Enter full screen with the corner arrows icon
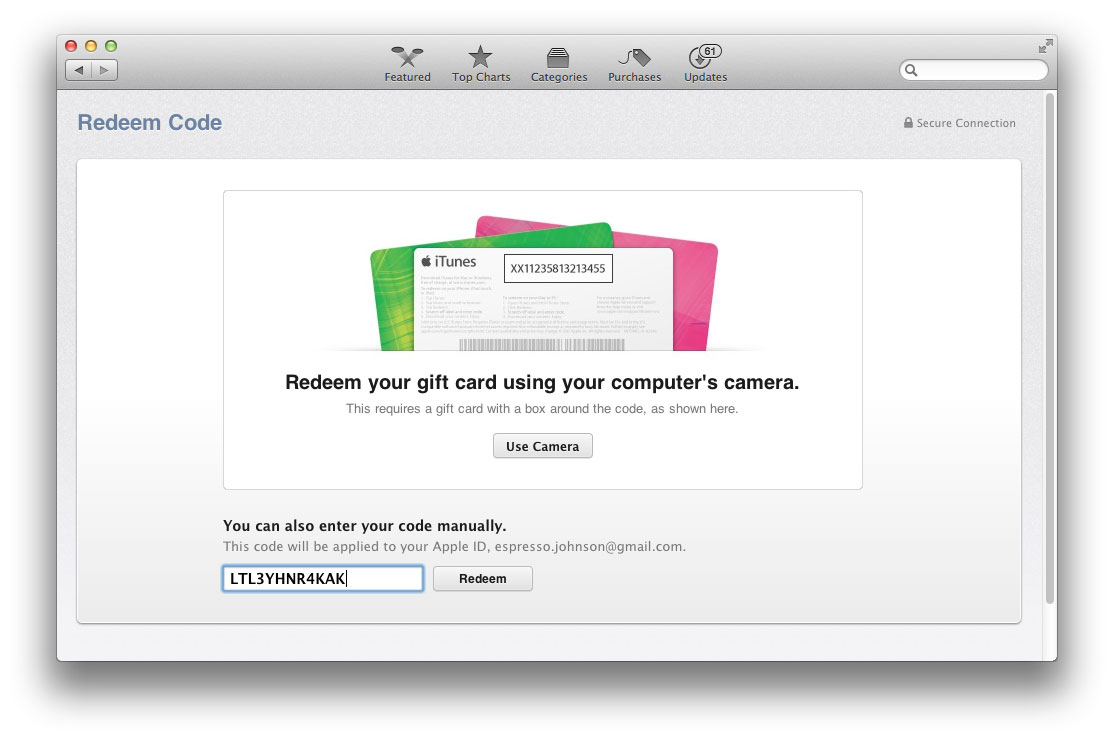 (1044, 46)
